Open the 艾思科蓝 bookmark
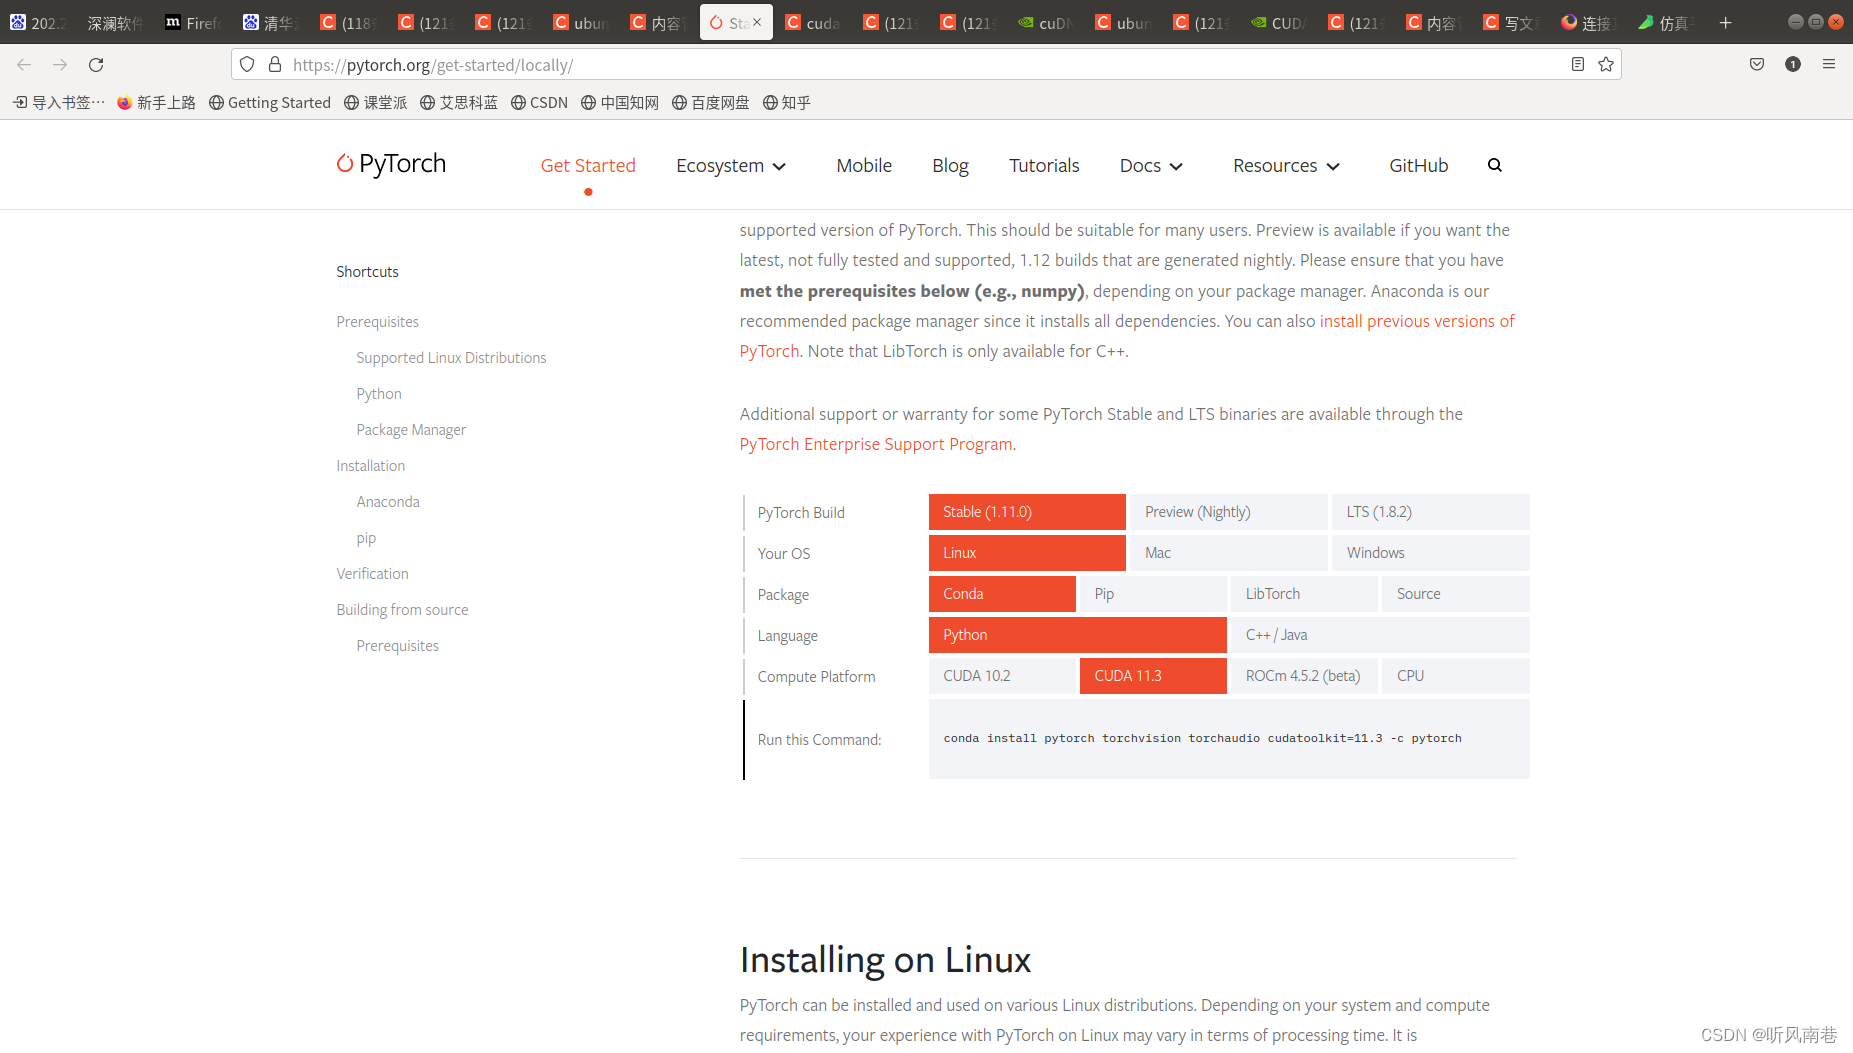This screenshot has height=1053, width=1853. pyautogui.click(x=459, y=102)
